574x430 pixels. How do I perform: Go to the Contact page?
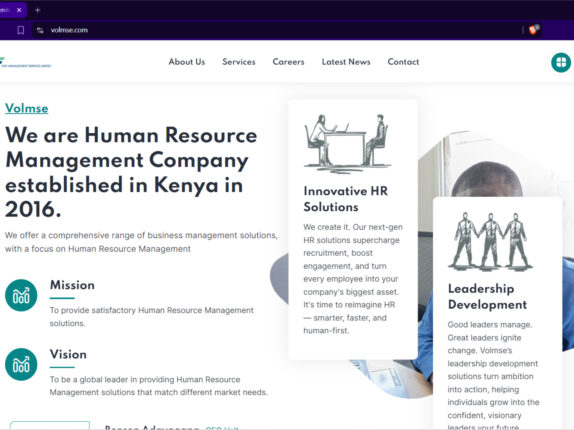403,62
